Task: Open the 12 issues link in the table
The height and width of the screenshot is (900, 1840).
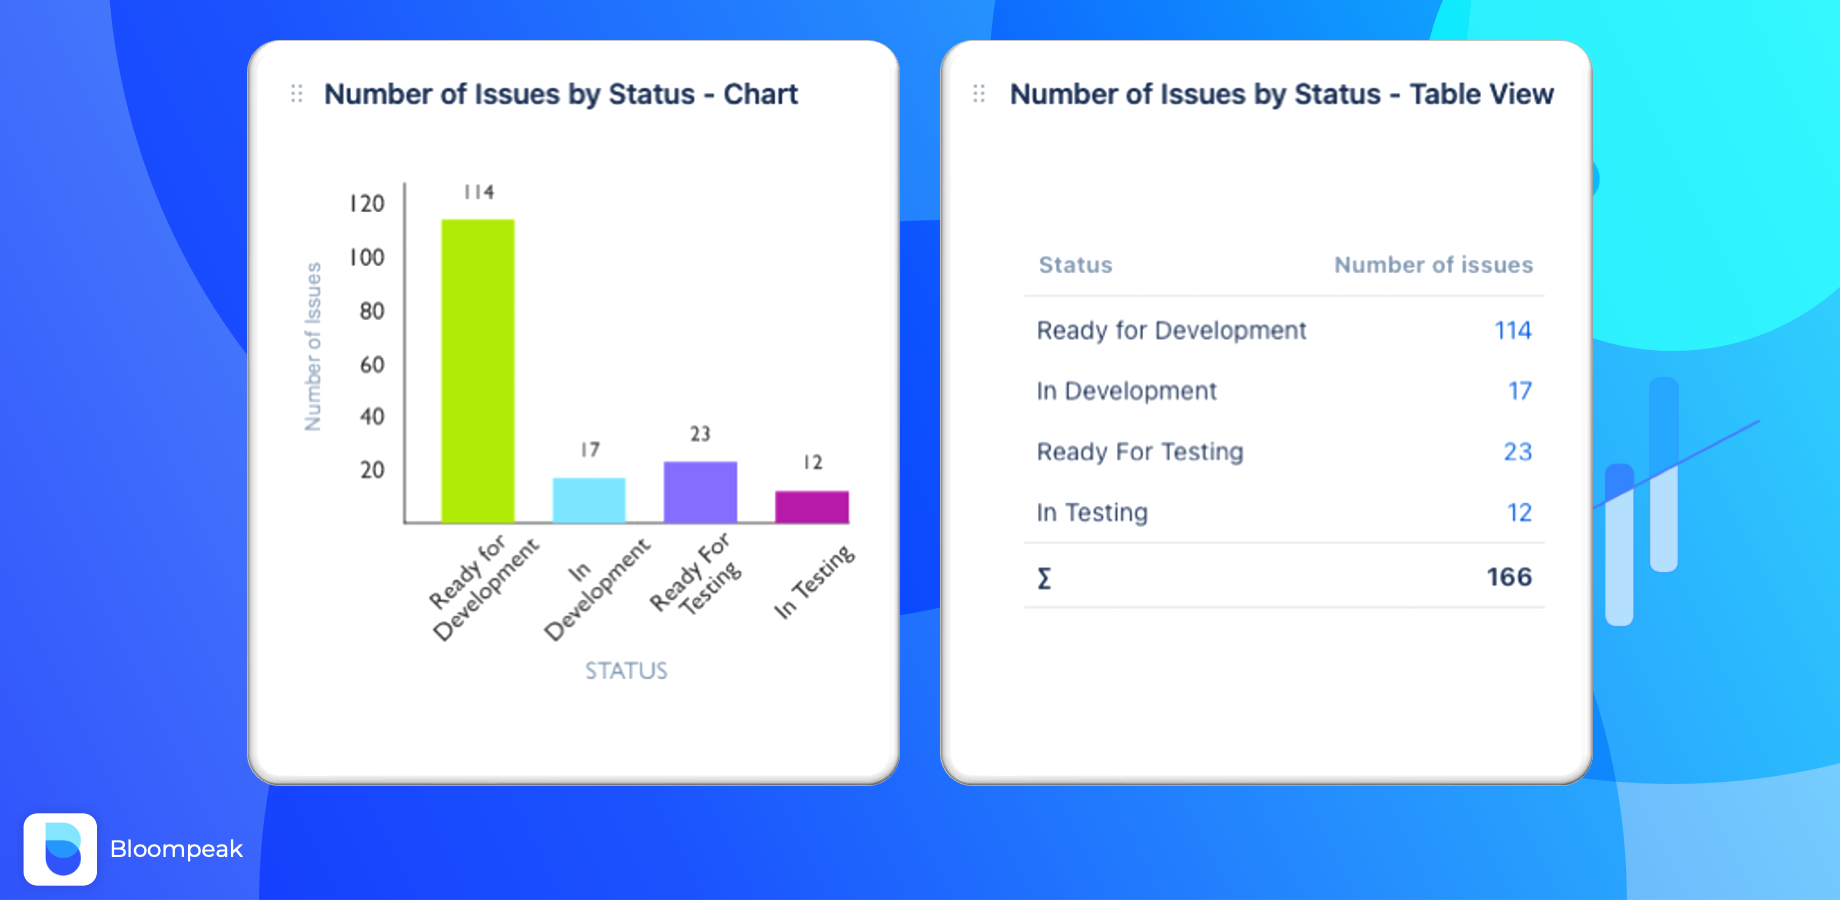Action: tap(1519, 513)
